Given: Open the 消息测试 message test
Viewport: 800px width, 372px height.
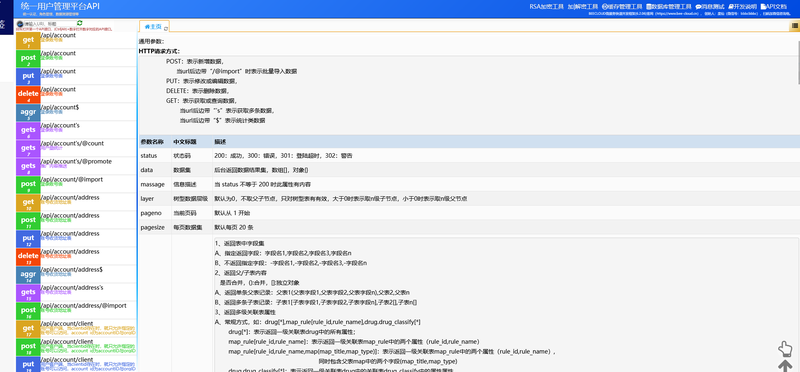Looking at the screenshot, I should [710, 7].
